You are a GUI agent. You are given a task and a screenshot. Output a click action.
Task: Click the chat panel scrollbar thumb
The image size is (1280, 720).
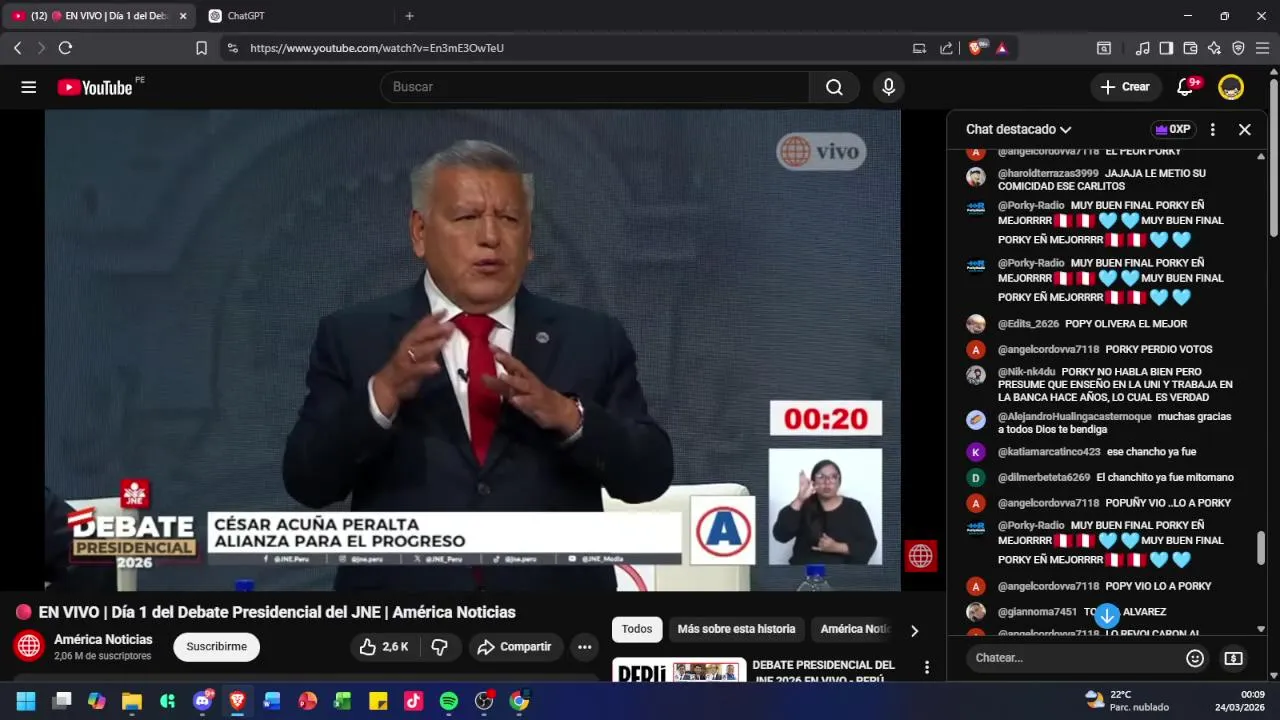pos(1261,548)
